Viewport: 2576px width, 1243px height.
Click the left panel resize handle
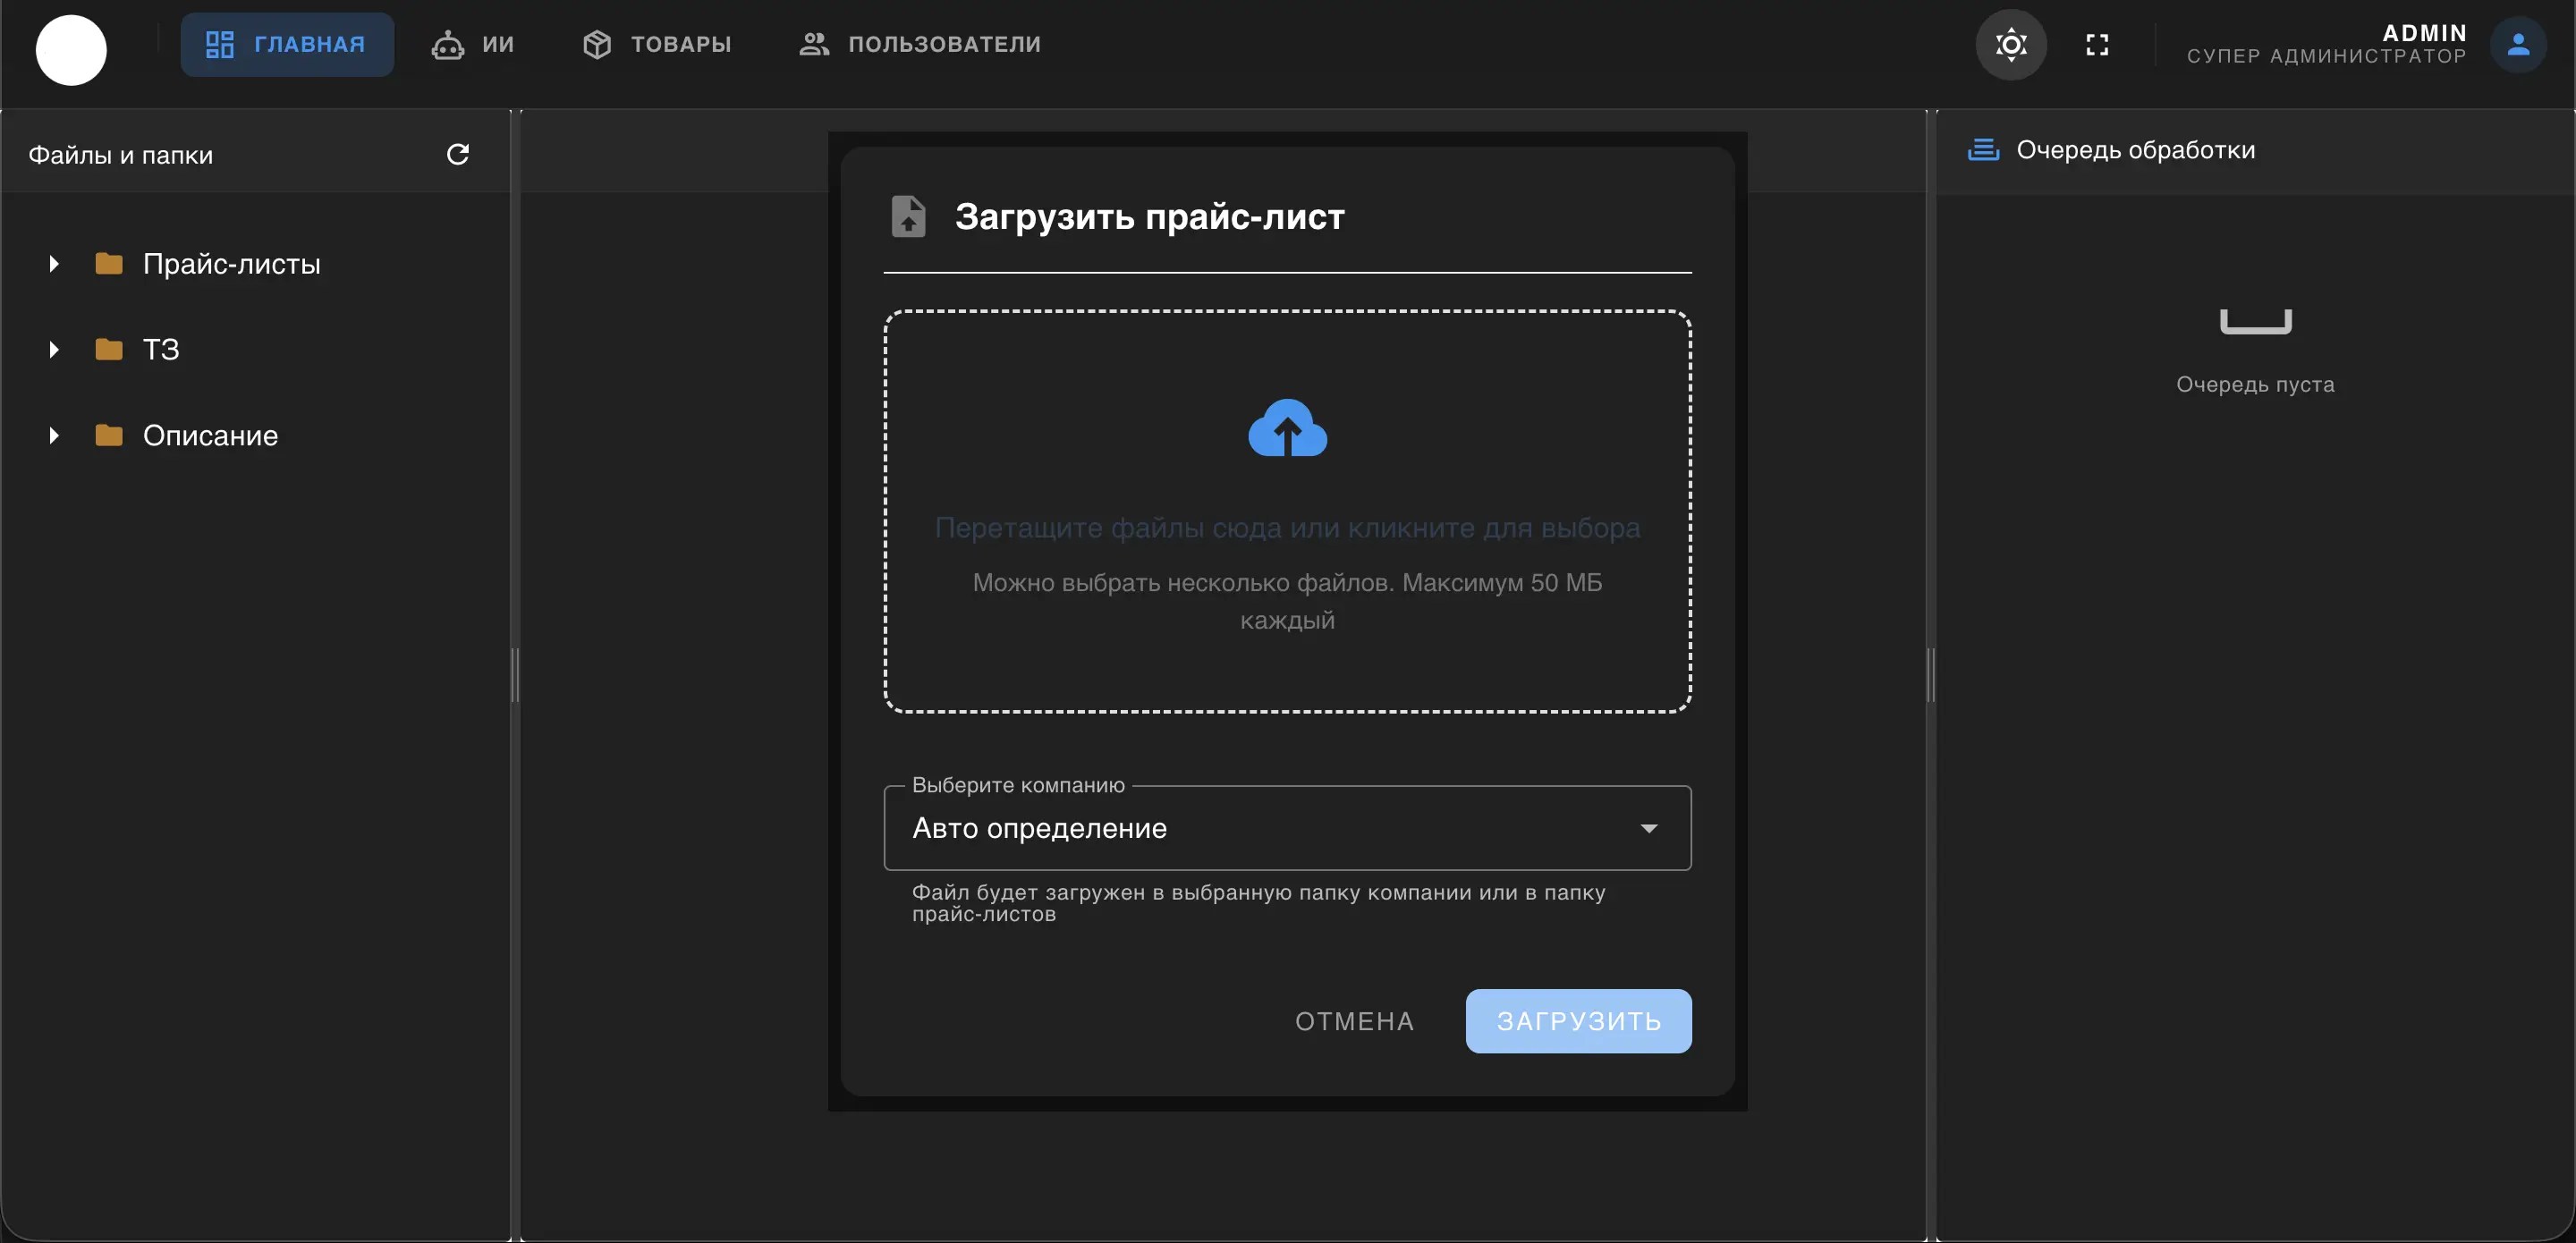pos(515,675)
